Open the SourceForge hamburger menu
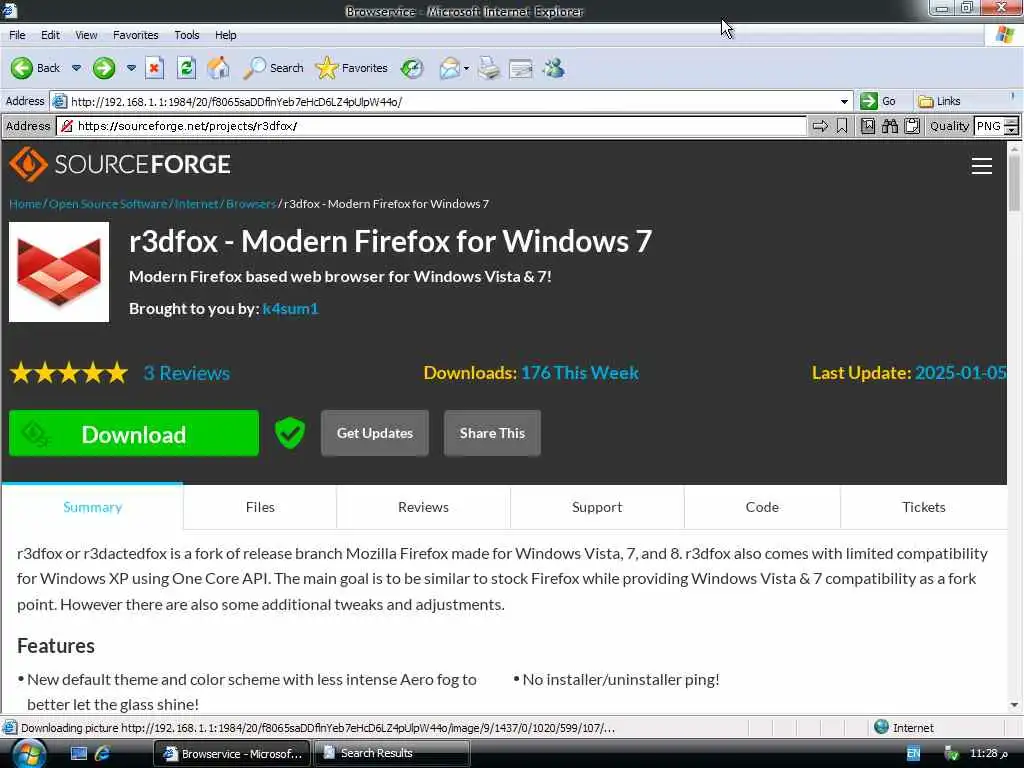The width and height of the screenshot is (1024, 768). click(x=982, y=166)
